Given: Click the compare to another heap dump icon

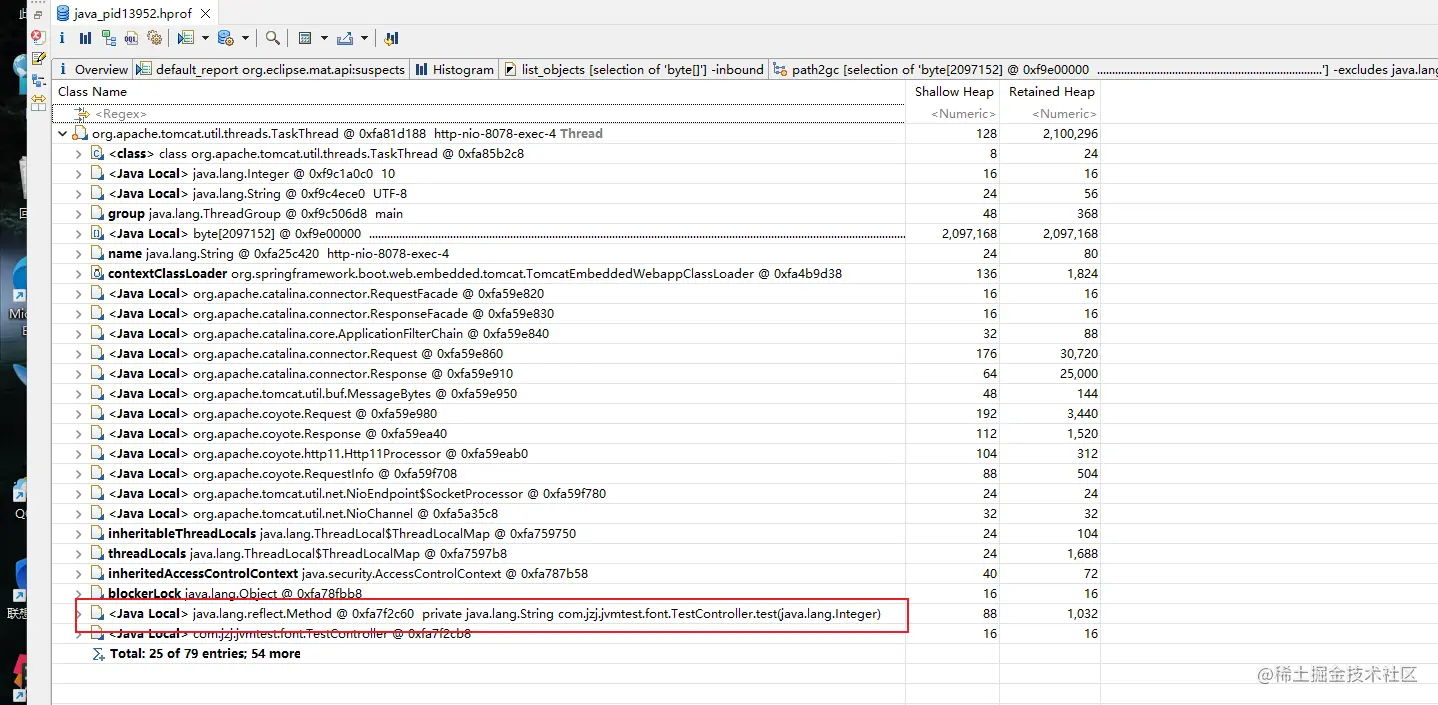Looking at the screenshot, I should coord(391,38).
